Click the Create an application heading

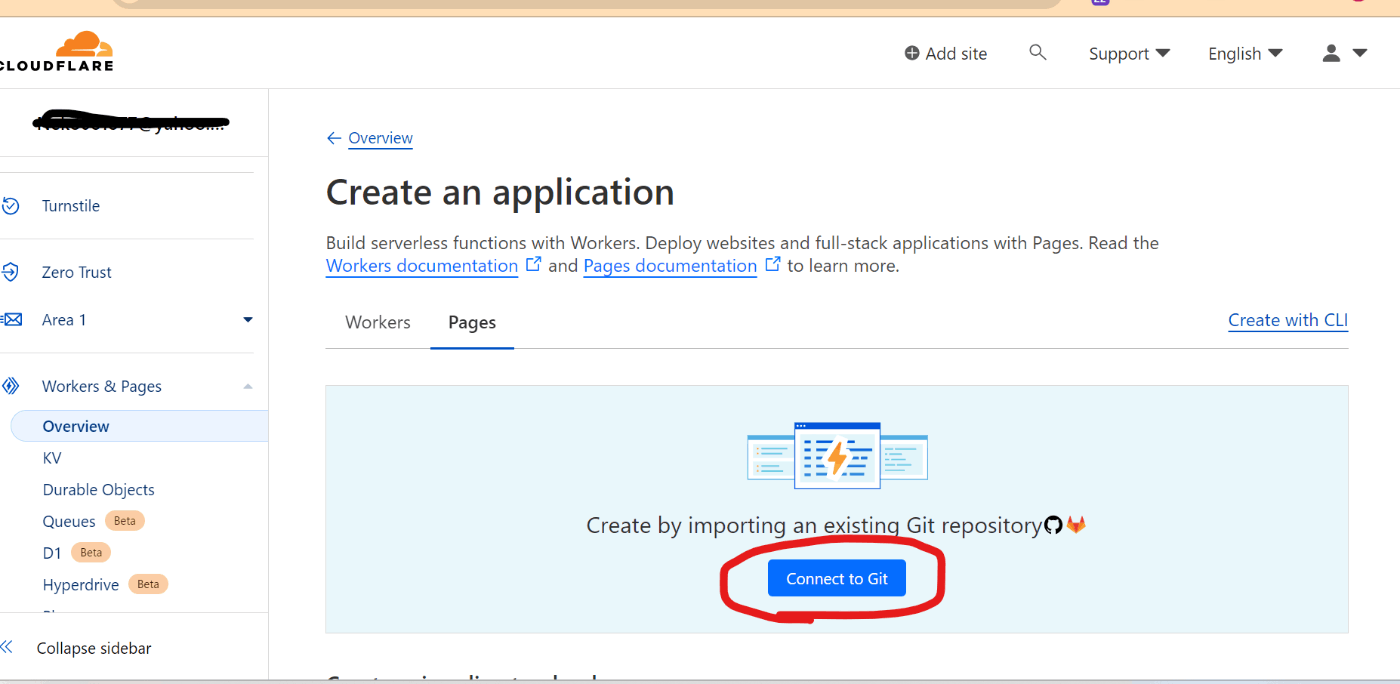pos(500,192)
